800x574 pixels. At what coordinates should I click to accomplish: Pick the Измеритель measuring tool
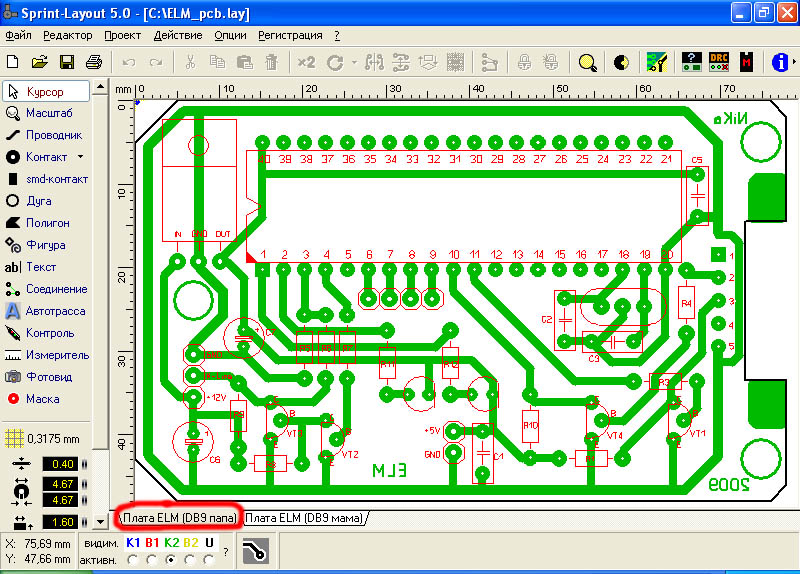(45, 355)
